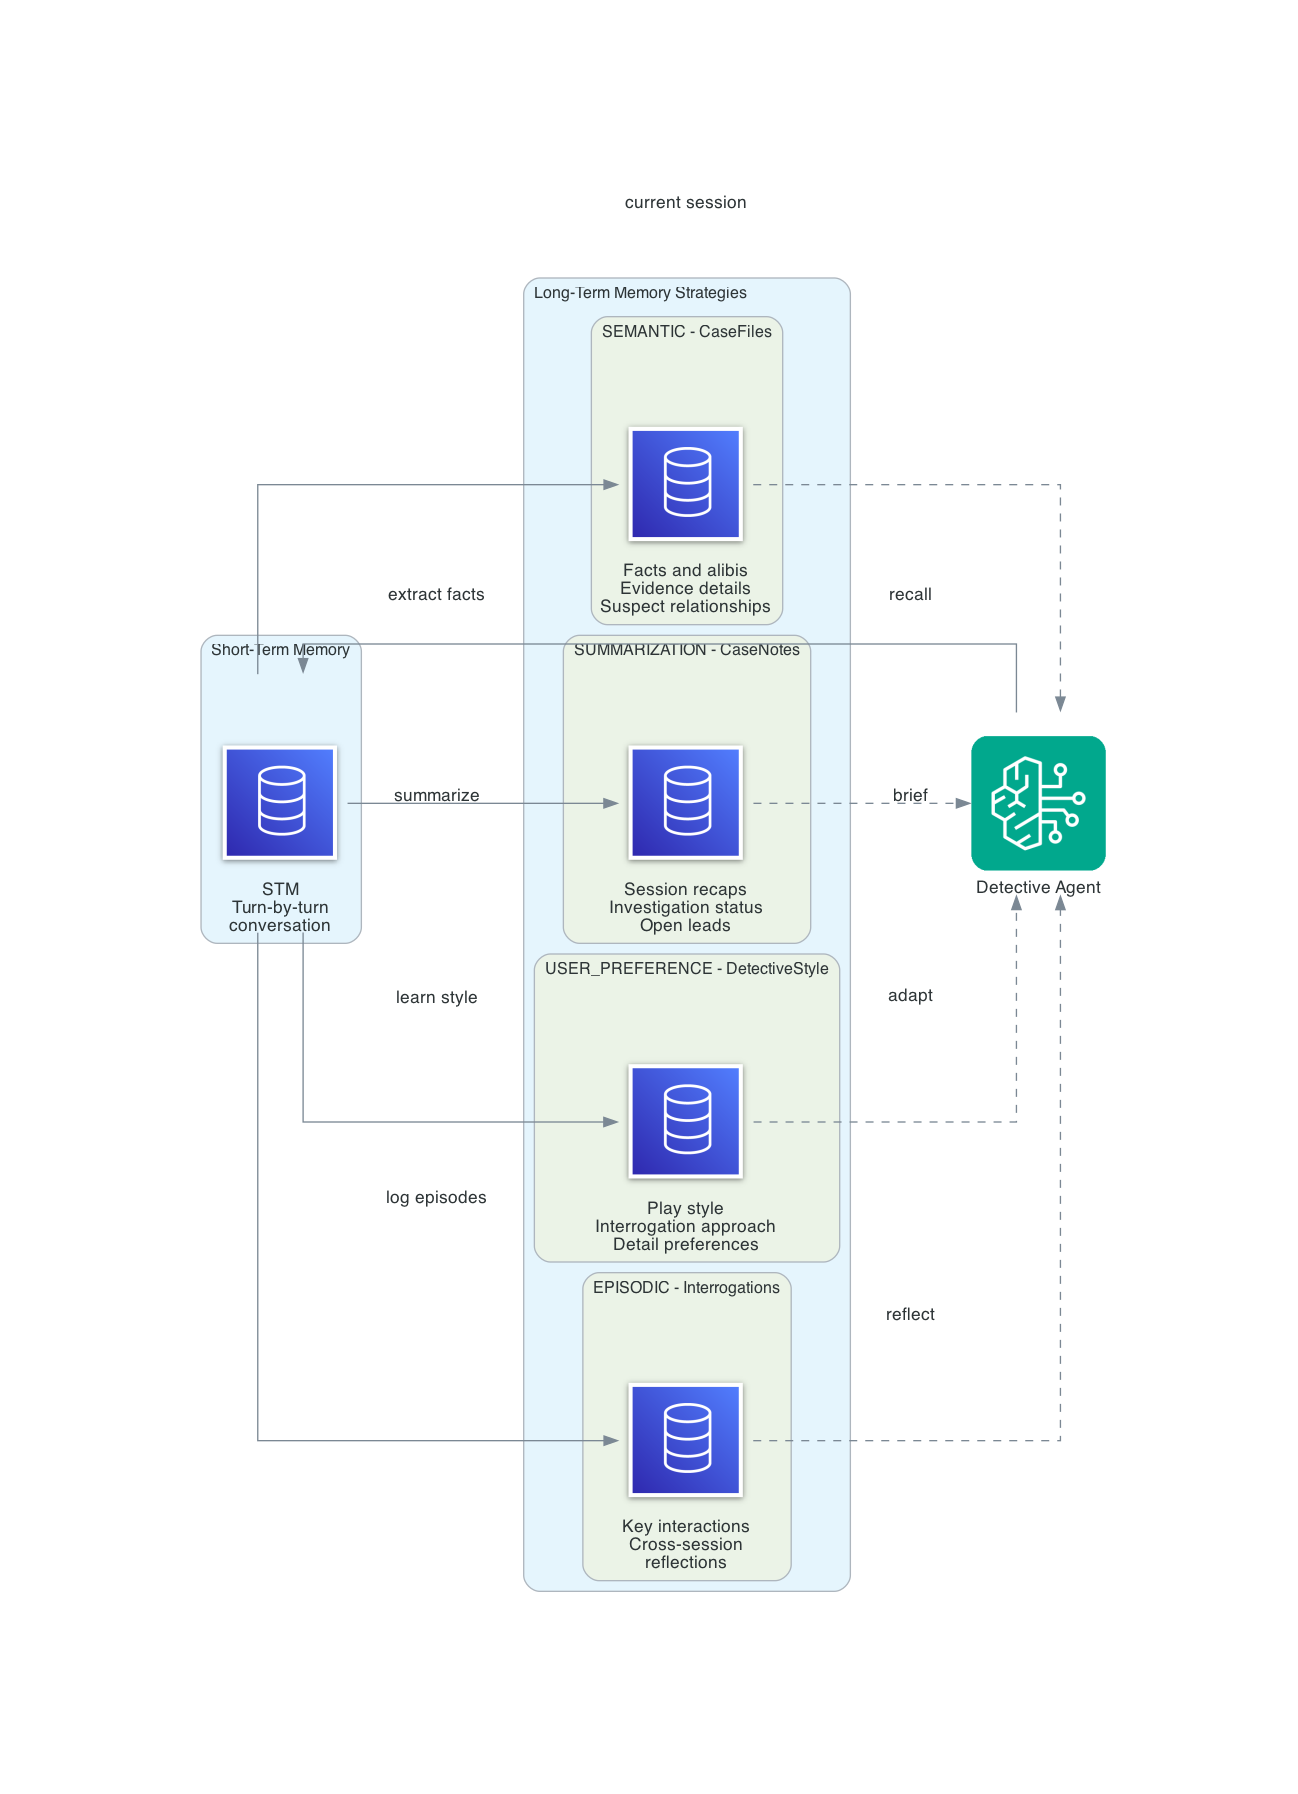1298x1794 pixels.
Task: Select the 'learn style' edge label
Action: [x=436, y=997]
